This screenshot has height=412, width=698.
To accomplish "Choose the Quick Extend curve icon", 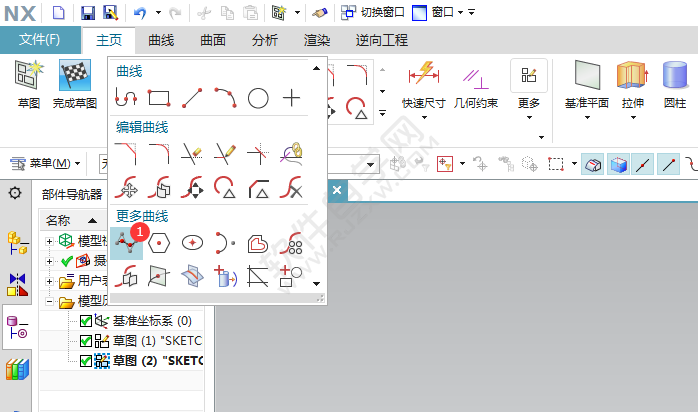I will click(225, 154).
